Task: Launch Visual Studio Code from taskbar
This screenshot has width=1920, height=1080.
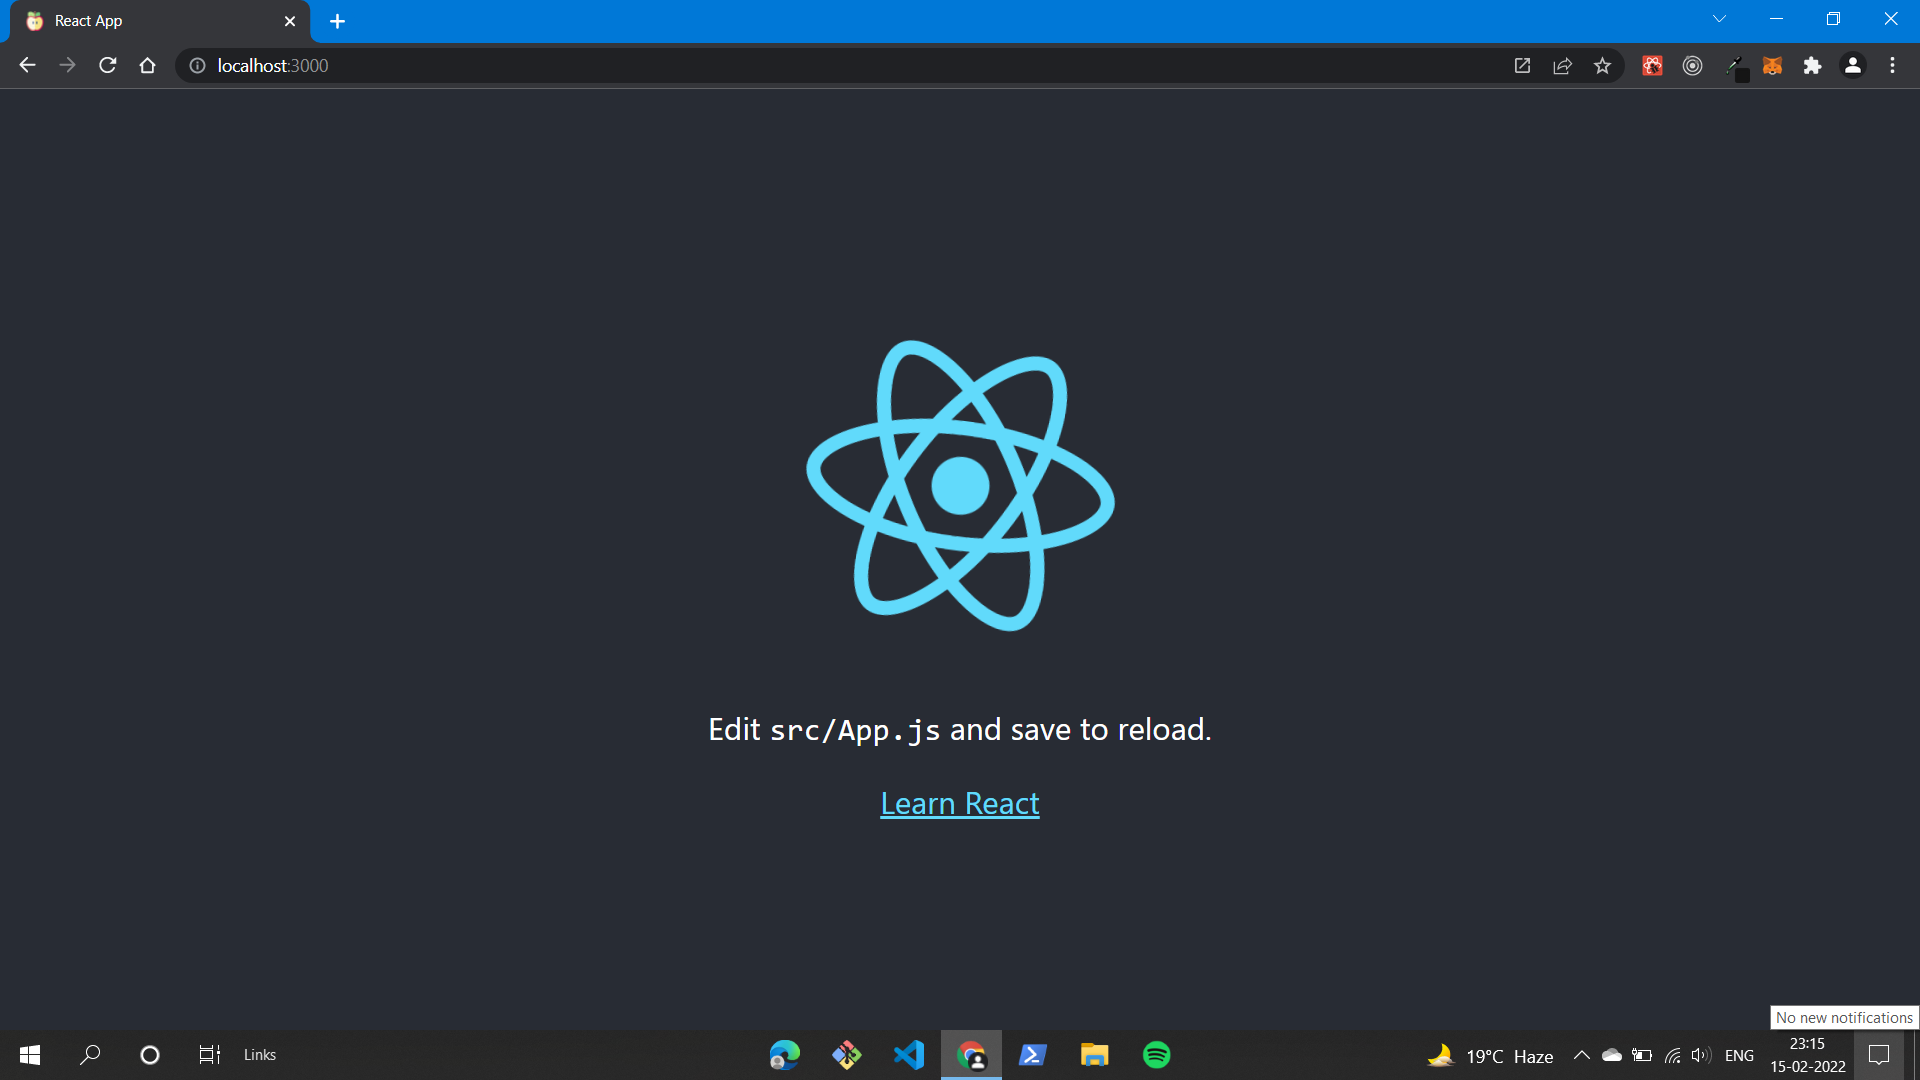Action: coord(909,1055)
